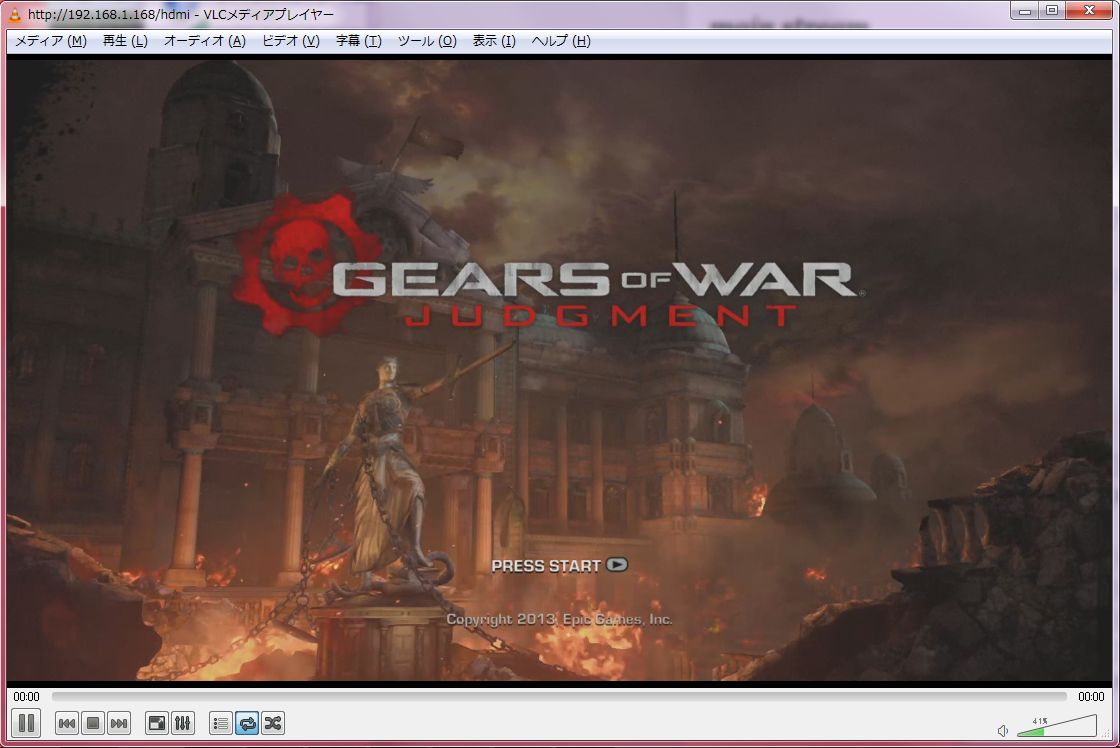Adjust the volume slider at 41%
Screen dimensions: 1120x748
tap(1056, 727)
